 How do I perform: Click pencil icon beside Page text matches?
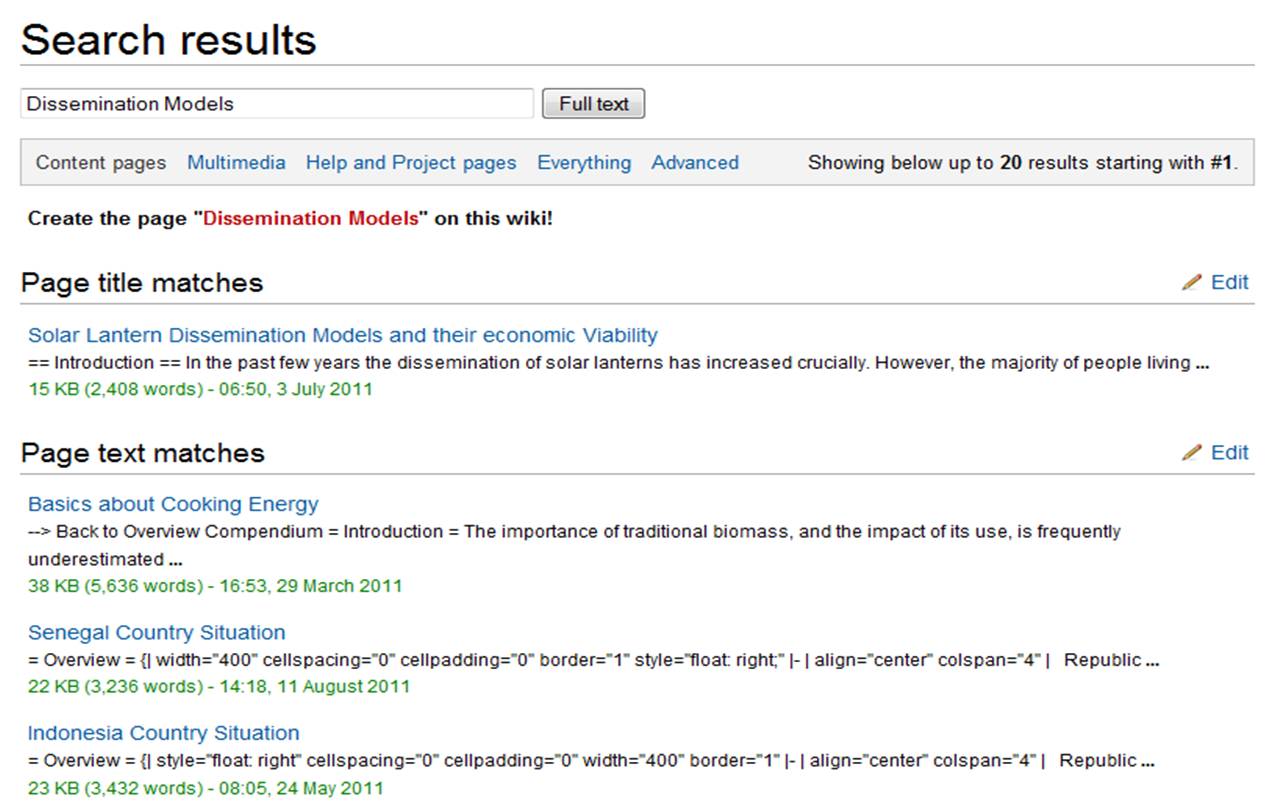pos(1191,453)
